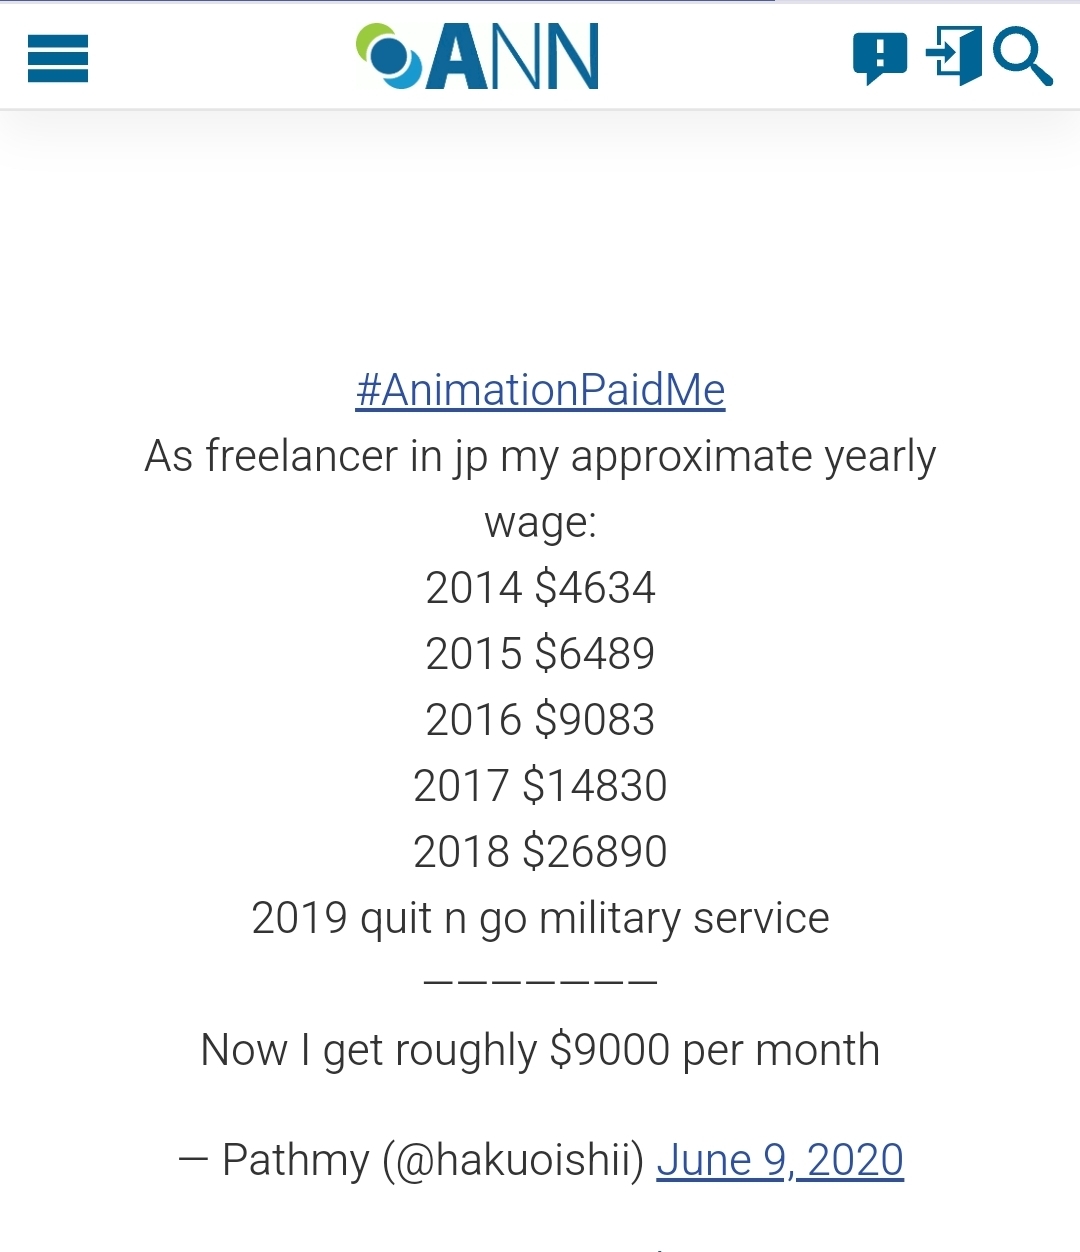
Task: Click the login door arrow icon
Action: coord(954,55)
